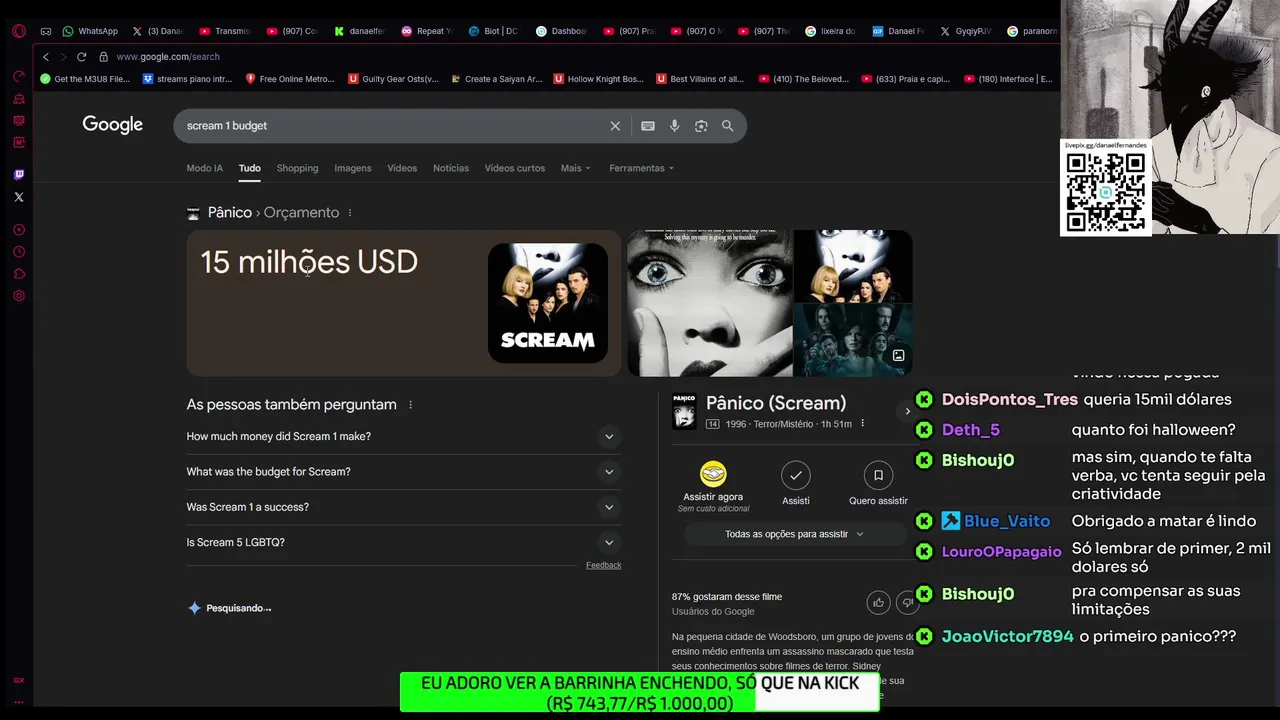
Task: Open the Player icon in sidebar
Action: pos(18,230)
